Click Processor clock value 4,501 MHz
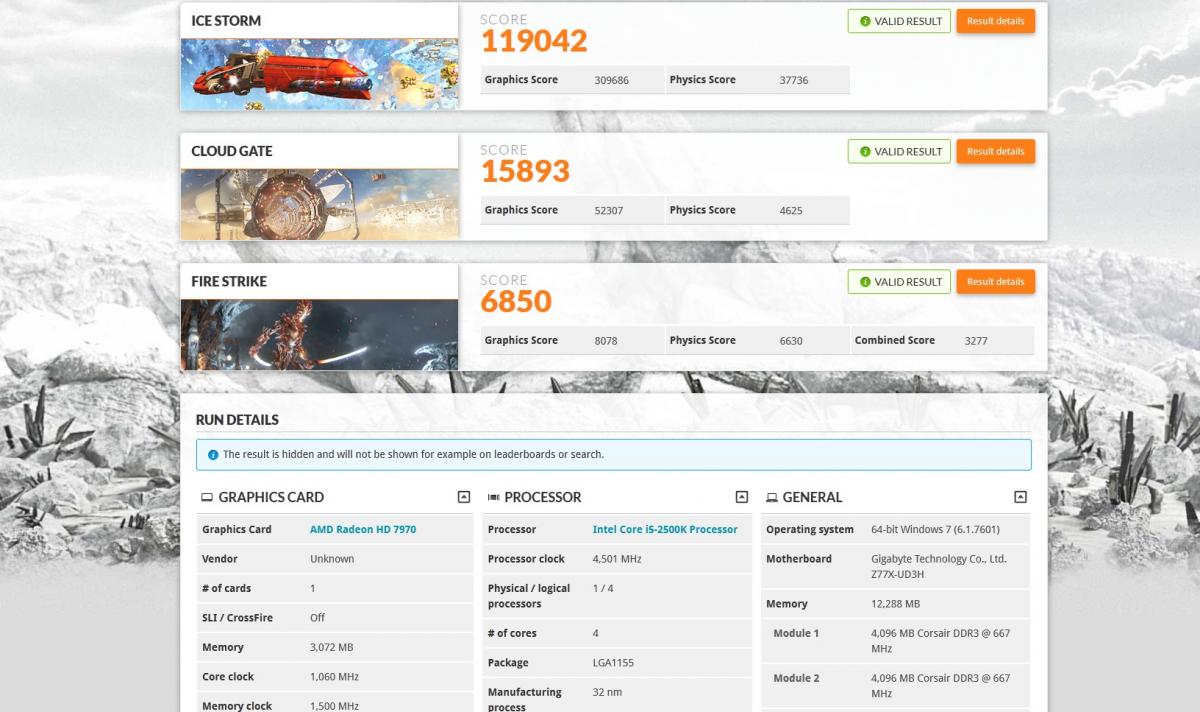Image resolution: width=1200 pixels, height=712 pixels. (617, 559)
